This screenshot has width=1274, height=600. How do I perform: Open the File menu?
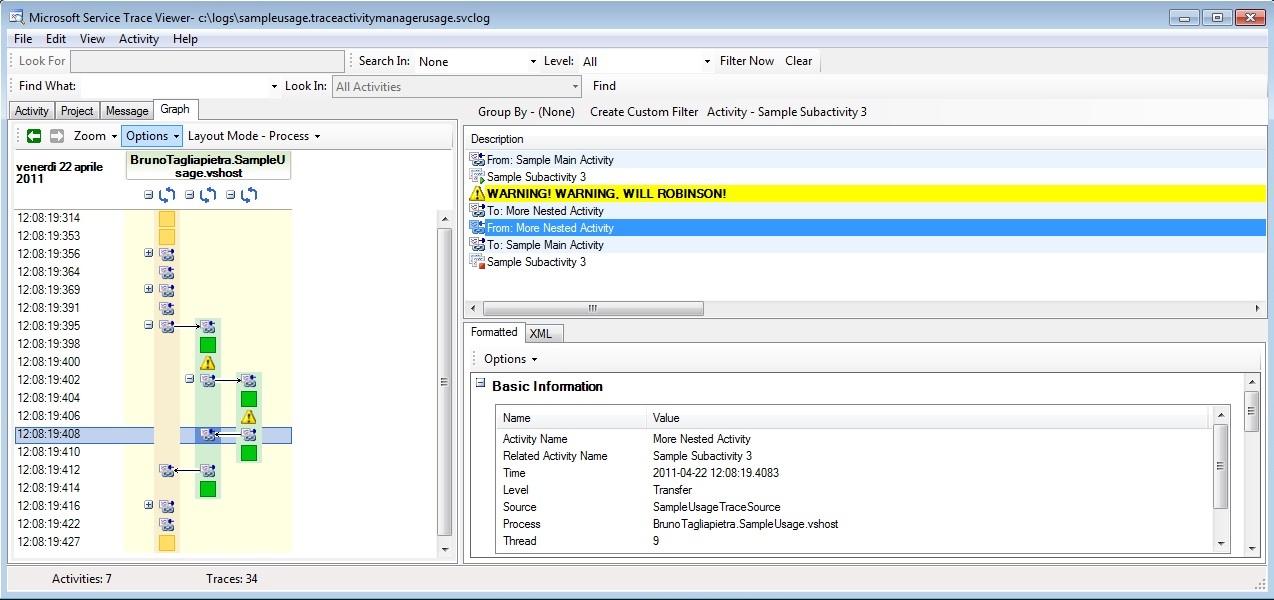tap(23, 39)
